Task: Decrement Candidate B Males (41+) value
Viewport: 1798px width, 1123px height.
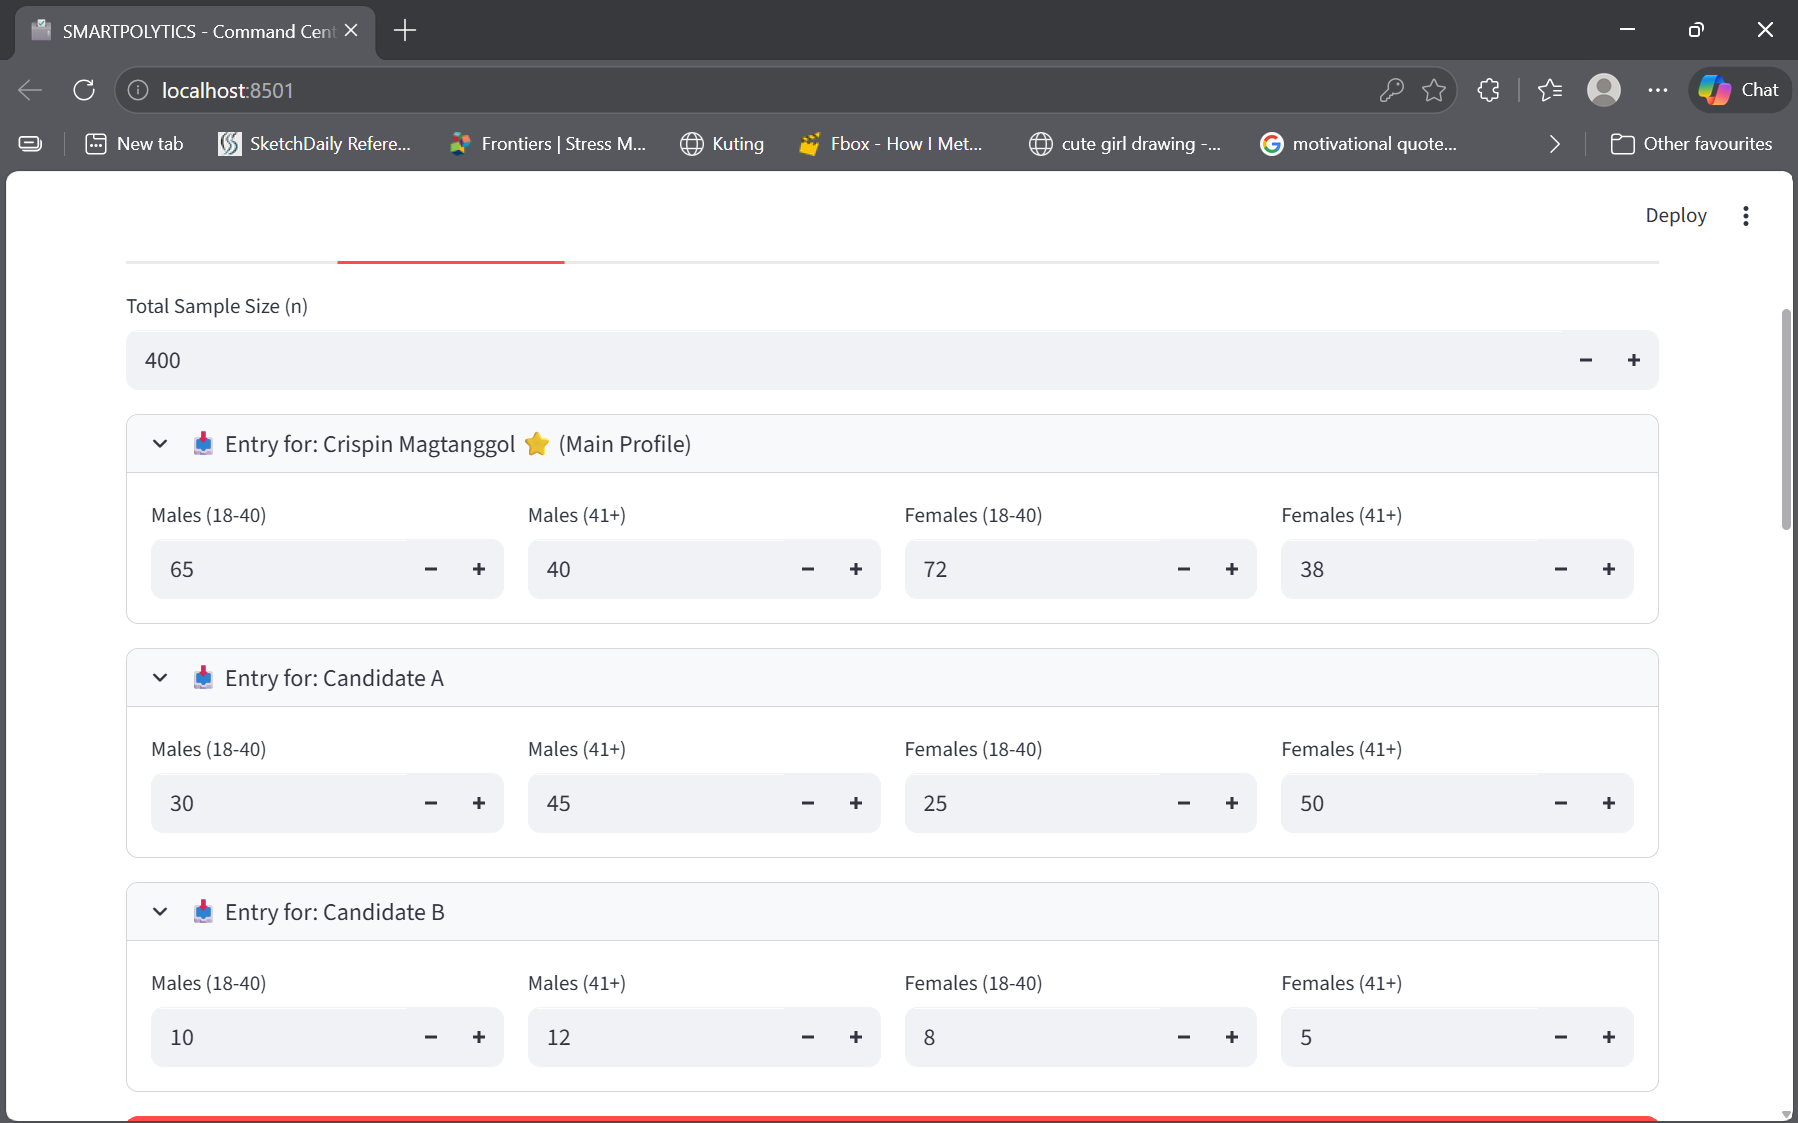Action: pyautogui.click(x=807, y=1037)
